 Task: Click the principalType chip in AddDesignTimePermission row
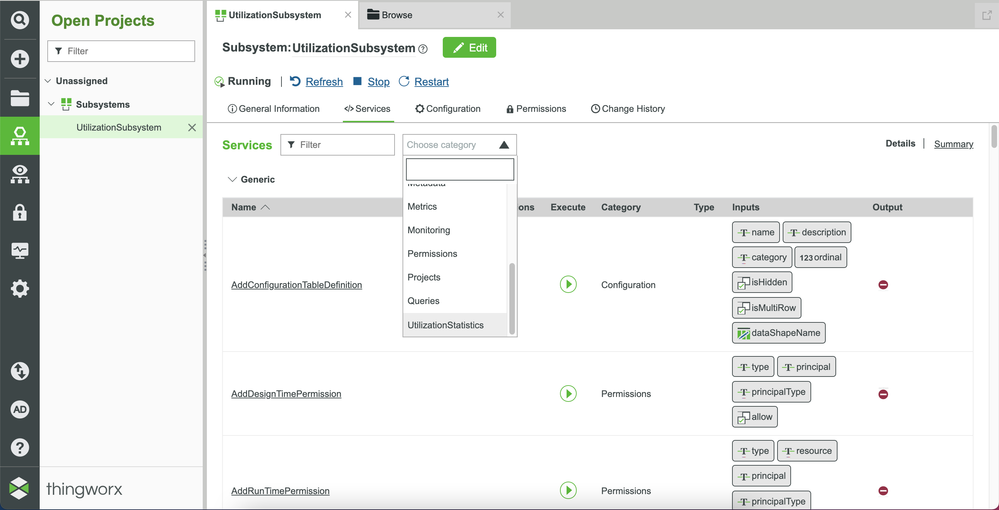pos(772,391)
